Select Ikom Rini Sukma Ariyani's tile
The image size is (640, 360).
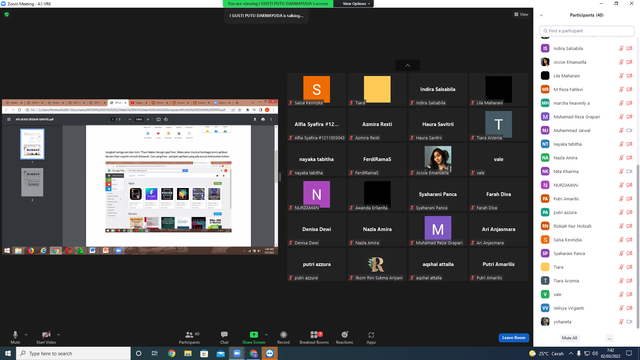pyautogui.click(x=377, y=264)
